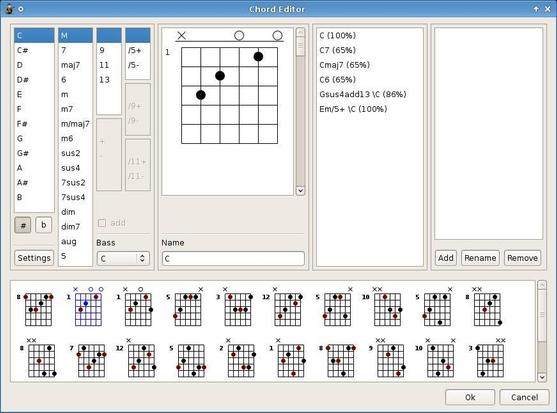Click the third-fret finger dot on the large fretboard
557x413 pixels.
(x=201, y=95)
